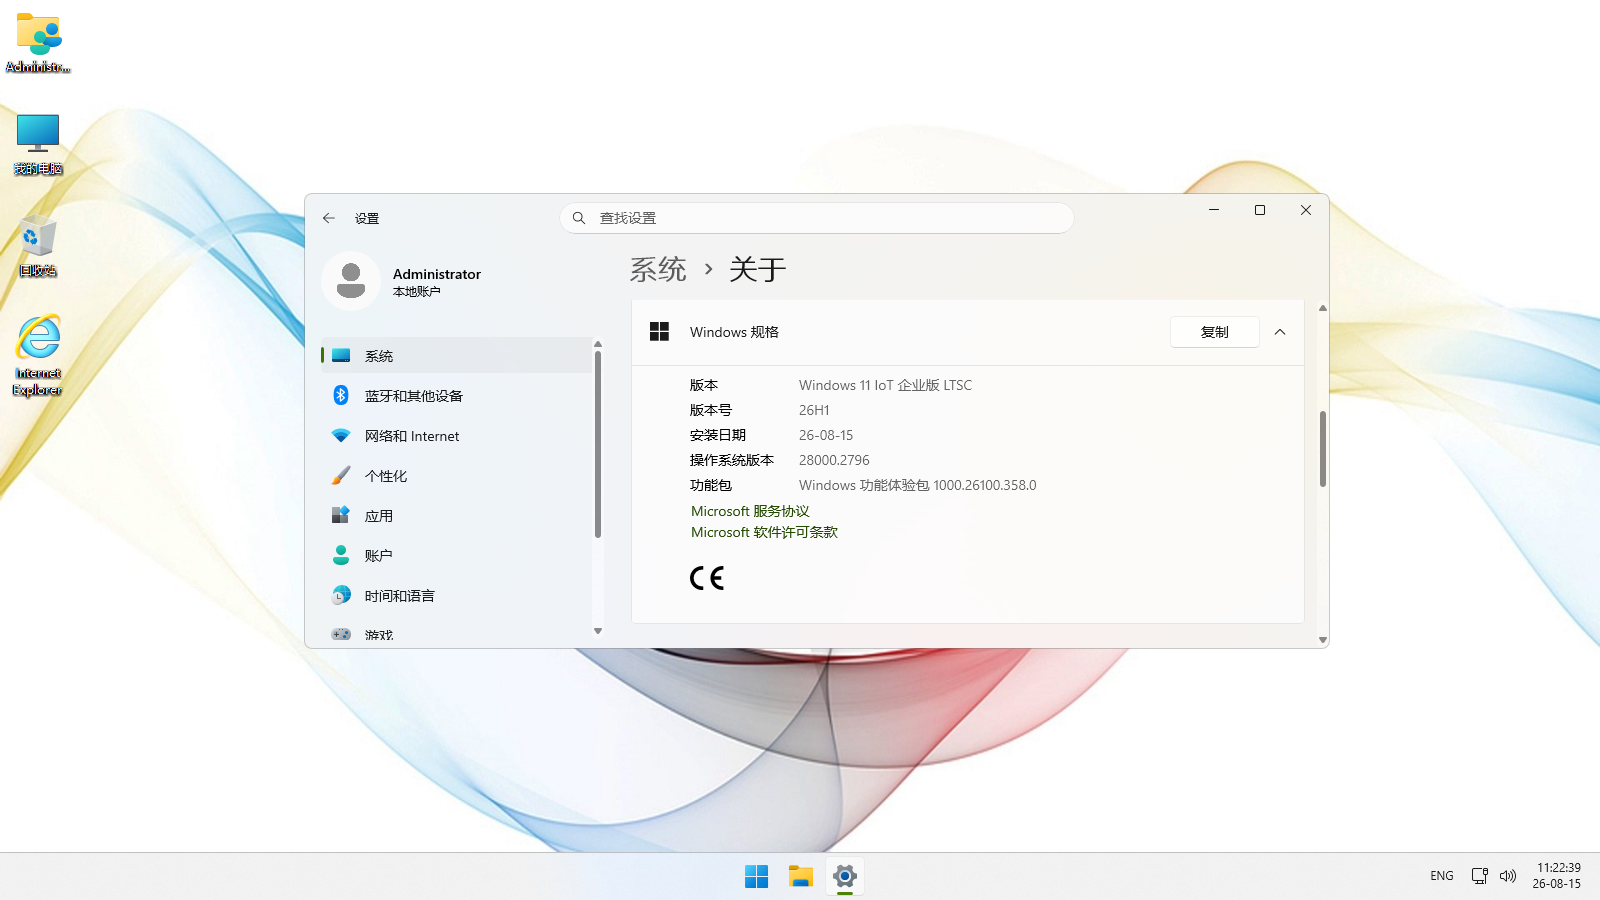This screenshot has width=1600, height=900.
Task: Open 蓝牙和其他设备 settings category
Action: pyautogui.click(x=457, y=396)
